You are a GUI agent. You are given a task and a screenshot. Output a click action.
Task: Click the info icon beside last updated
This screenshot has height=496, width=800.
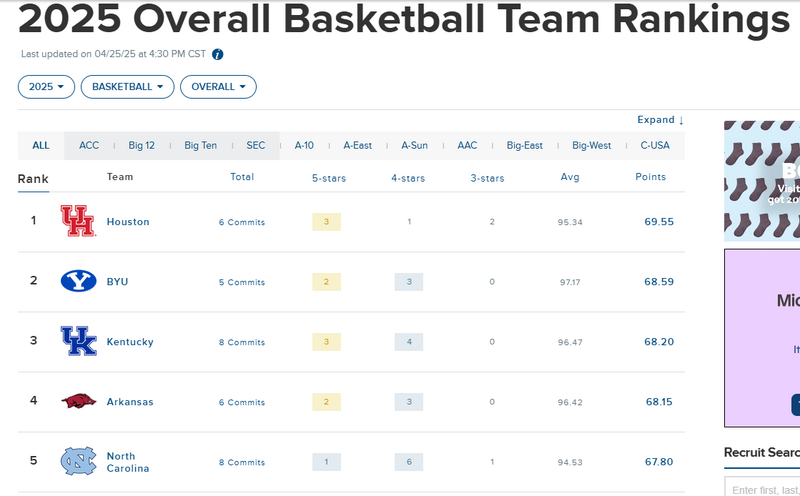pos(218,54)
